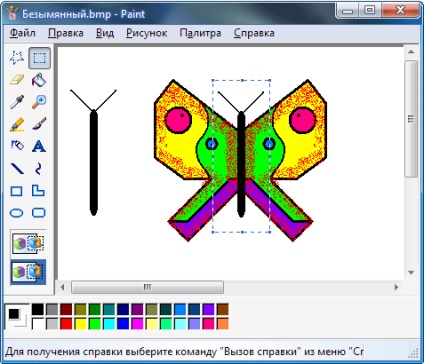This screenshot has width=424, height=364.
Task: Choose the Pencil tool
Action: (17, 124)
